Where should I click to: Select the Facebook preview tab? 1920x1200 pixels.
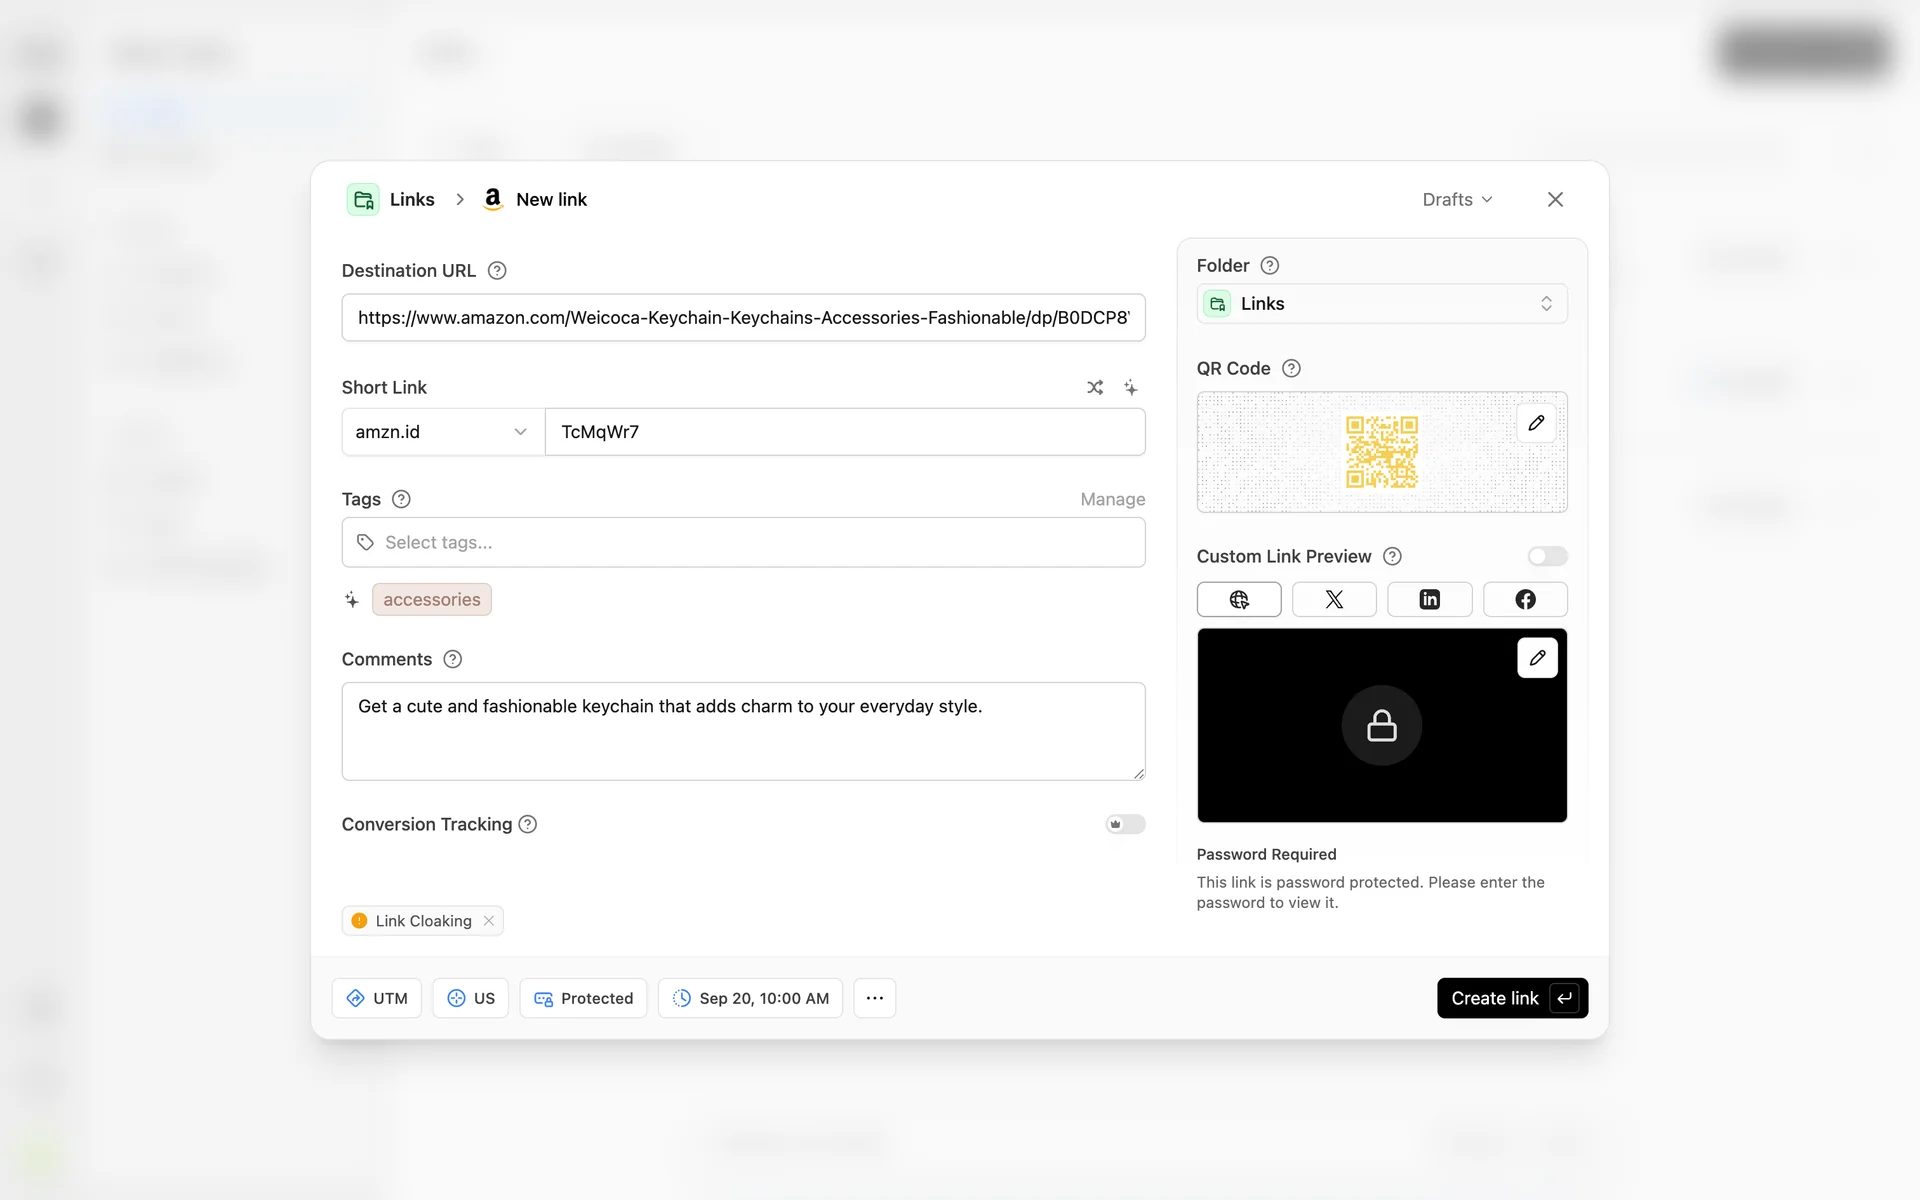tap(1525, 599)
